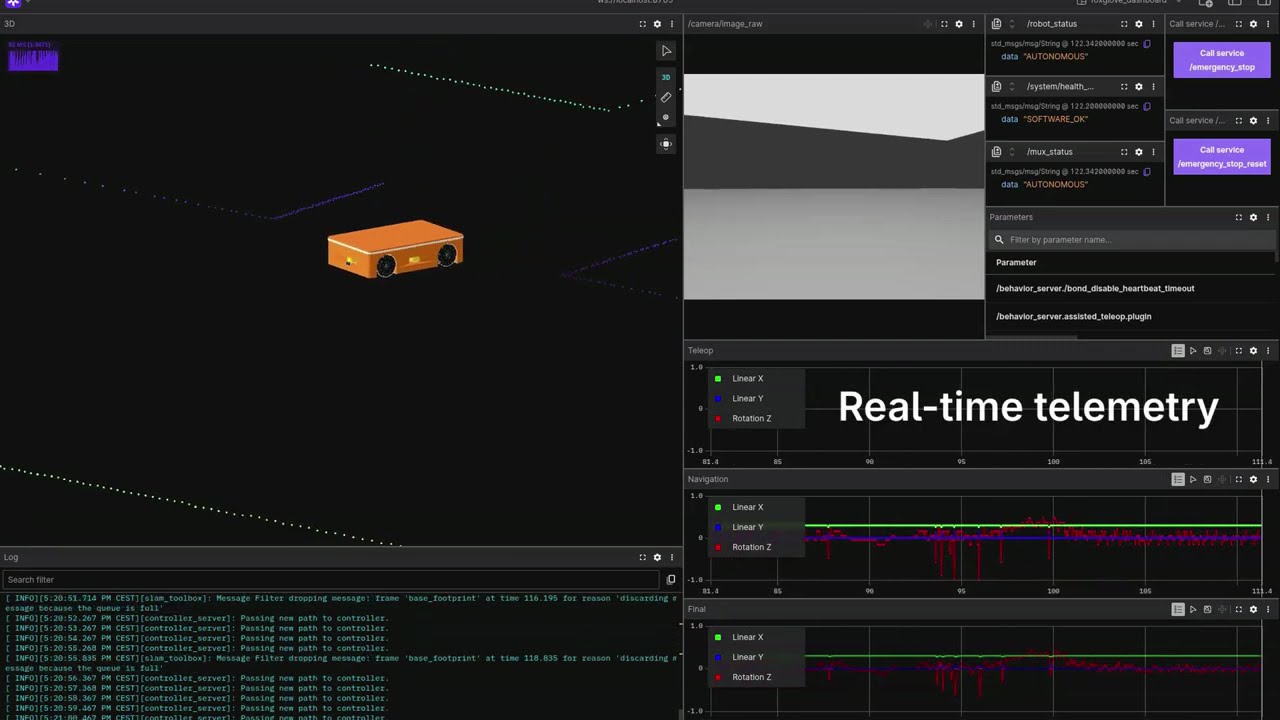Image resolution: width=1280 pixels, height=720 pixels.
Task: Fullscreen the /system/health panel
Action: pos(1124,87)
